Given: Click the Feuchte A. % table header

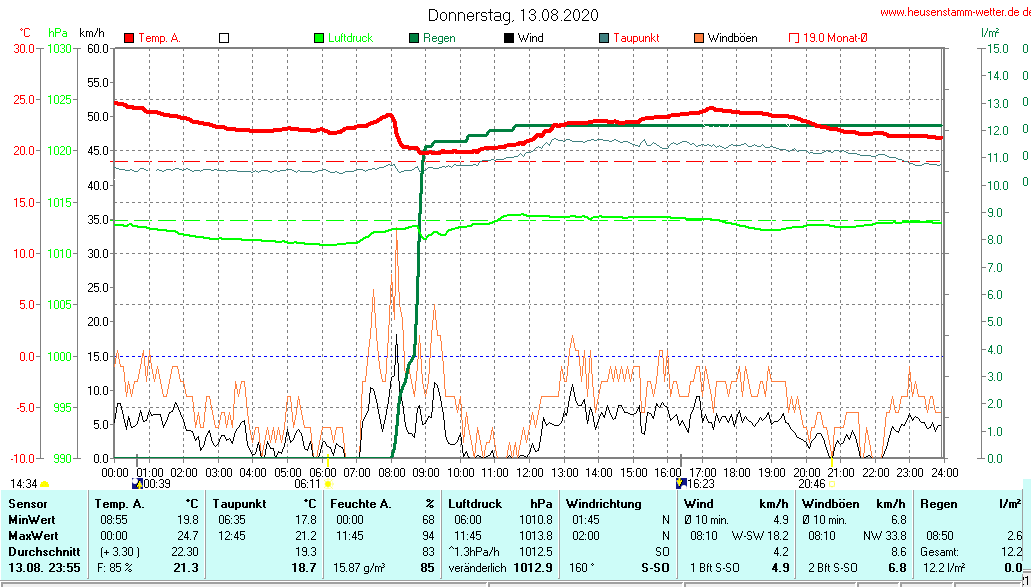Looking at the screenshot, I should [382, 504].
